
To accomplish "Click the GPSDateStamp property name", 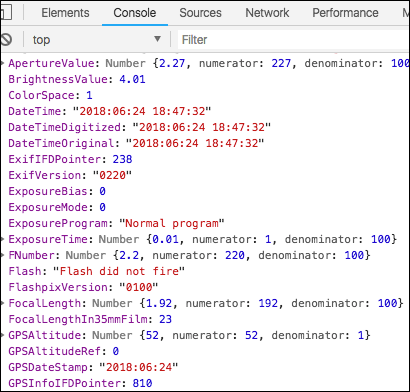I will pyautogui.click(x=48, y=367).
